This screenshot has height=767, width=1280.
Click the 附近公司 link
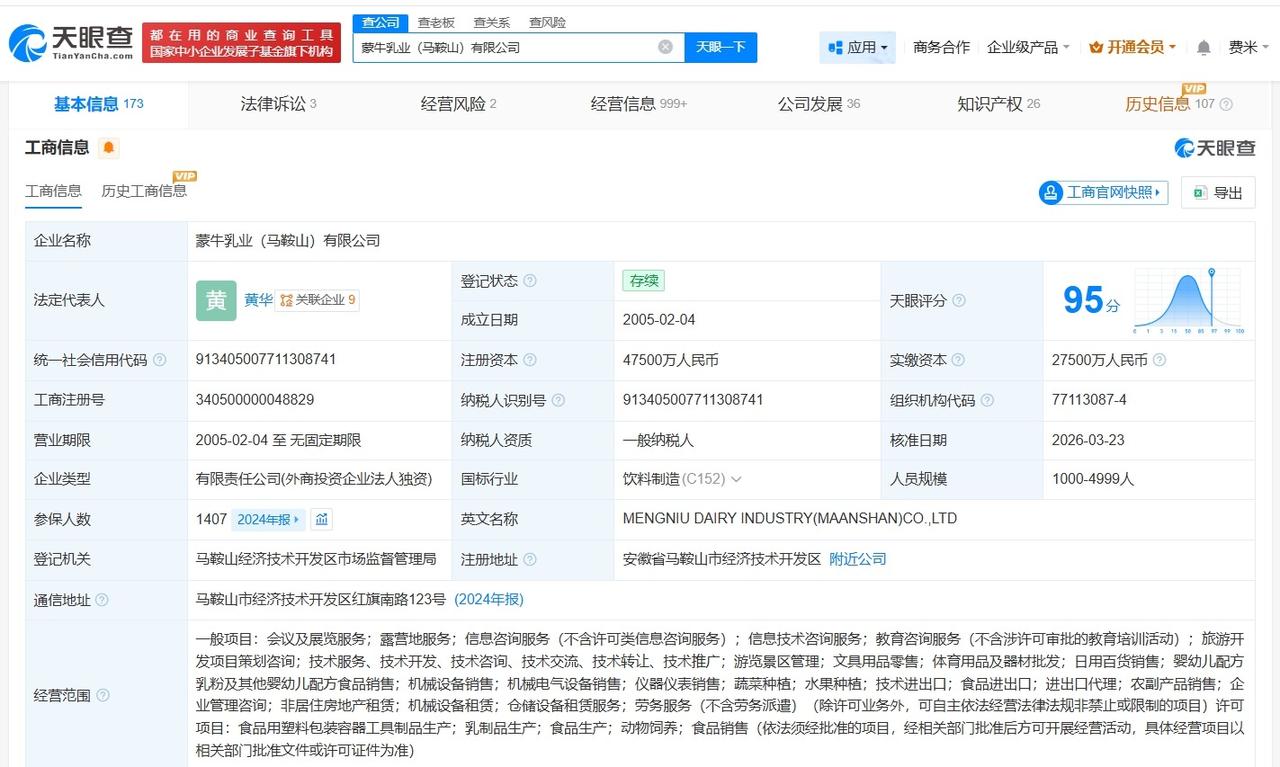(856, 559)
